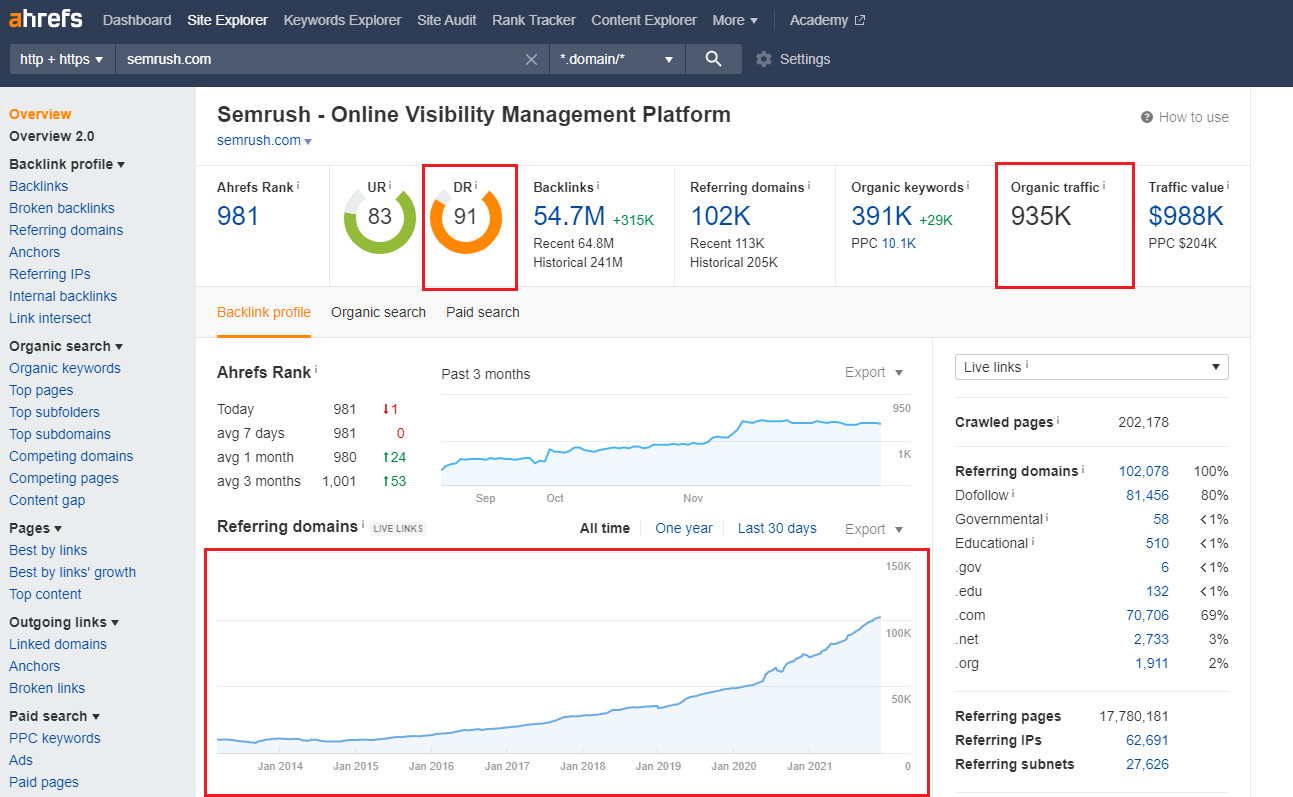1293x797 pixels.
Task: Open the *.domain/* mode dropdown
Action: click(617, 59)
